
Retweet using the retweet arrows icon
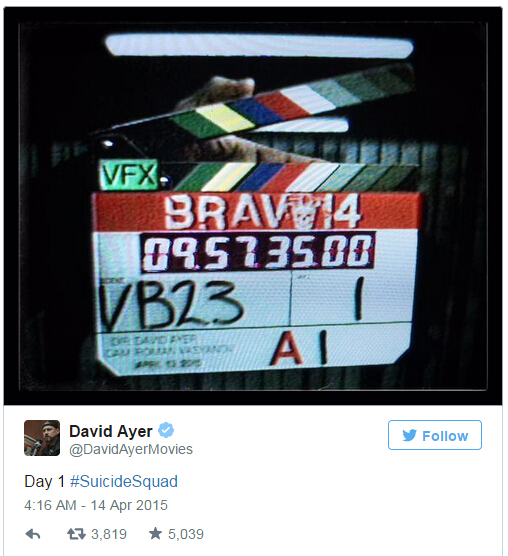76,534
